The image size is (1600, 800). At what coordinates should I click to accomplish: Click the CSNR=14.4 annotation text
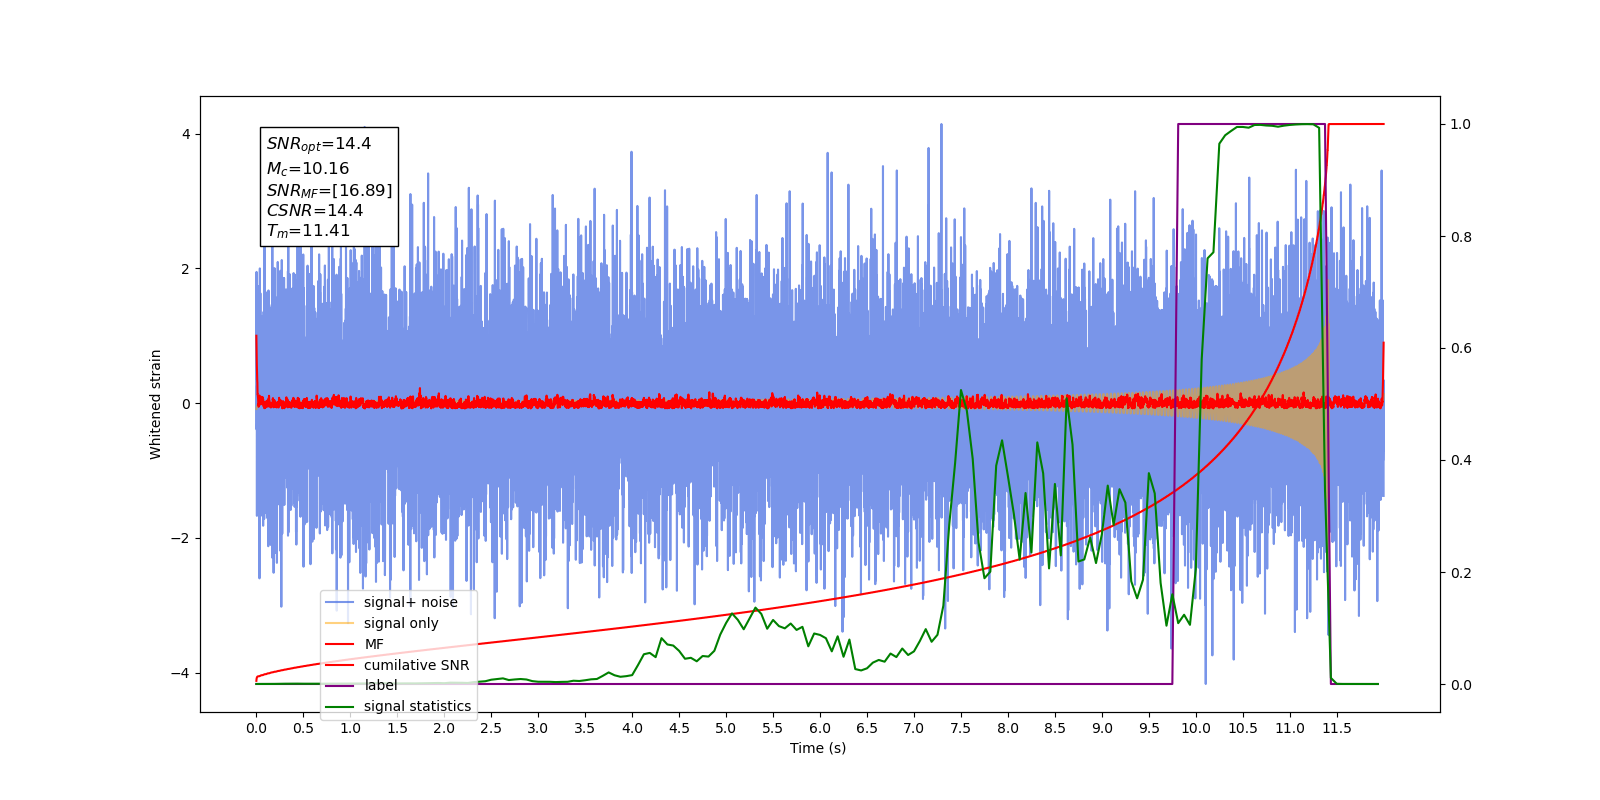pos(315,210)
